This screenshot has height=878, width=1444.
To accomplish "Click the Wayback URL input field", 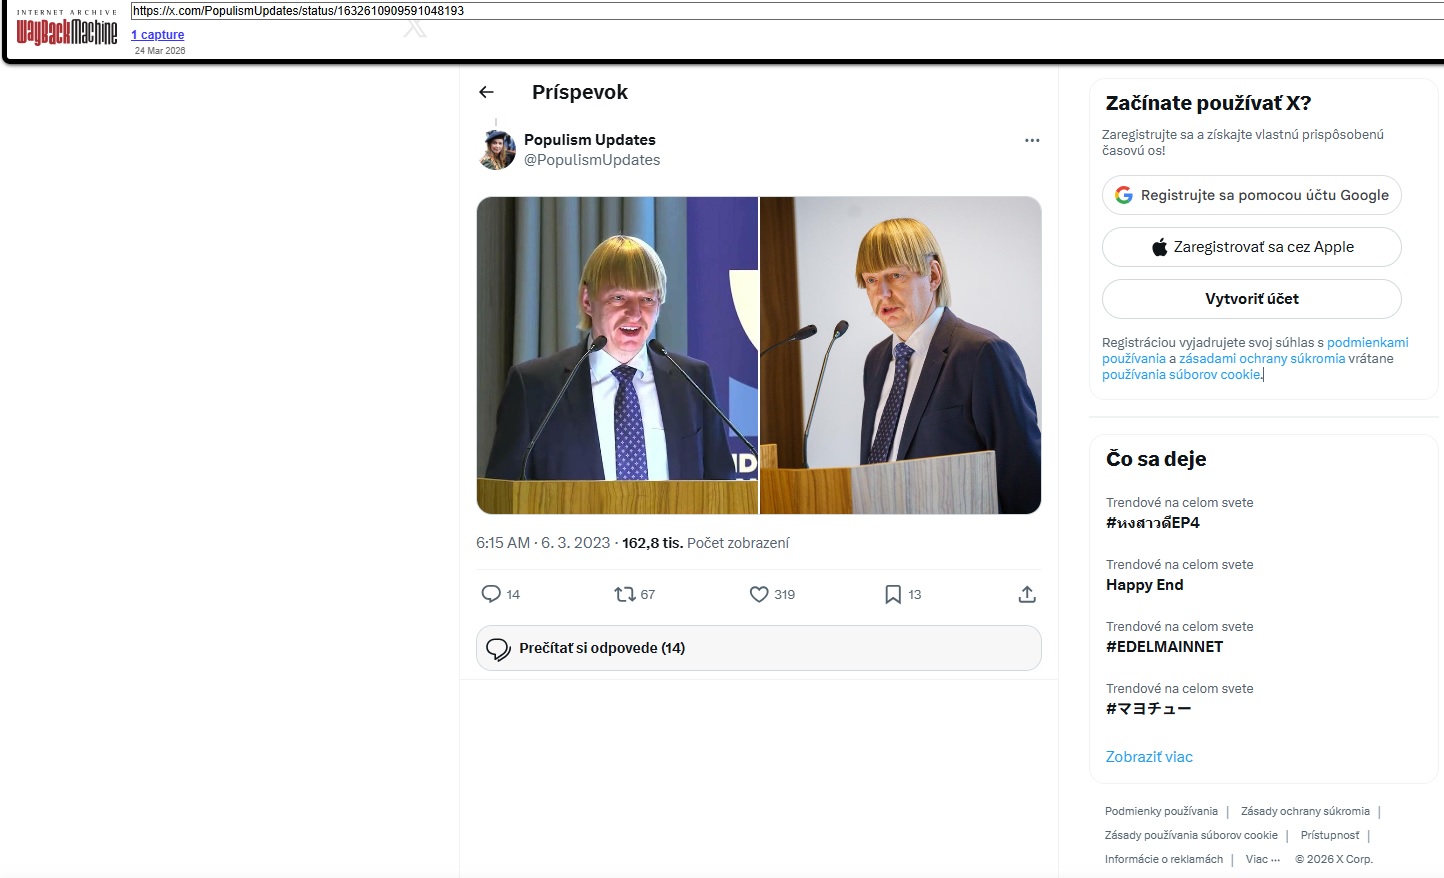I will pyautogui.click(x=780, y=11).
